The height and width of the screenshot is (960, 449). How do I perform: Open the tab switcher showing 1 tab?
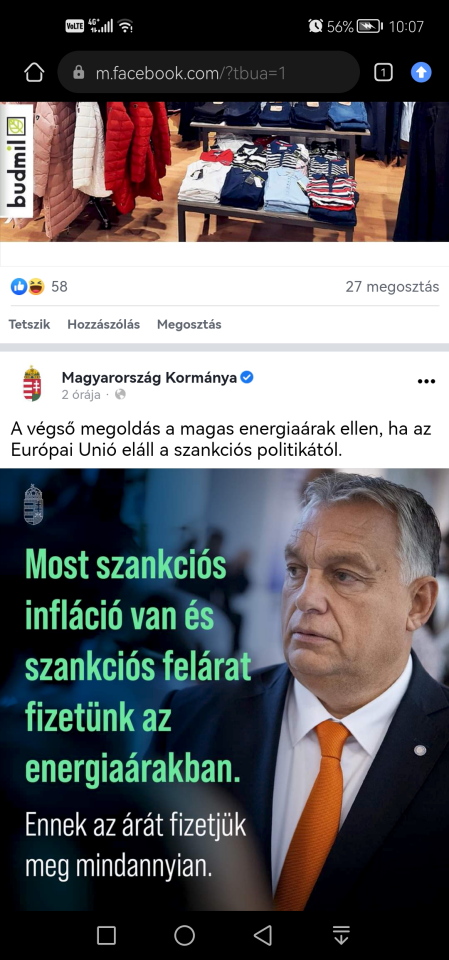383,73
